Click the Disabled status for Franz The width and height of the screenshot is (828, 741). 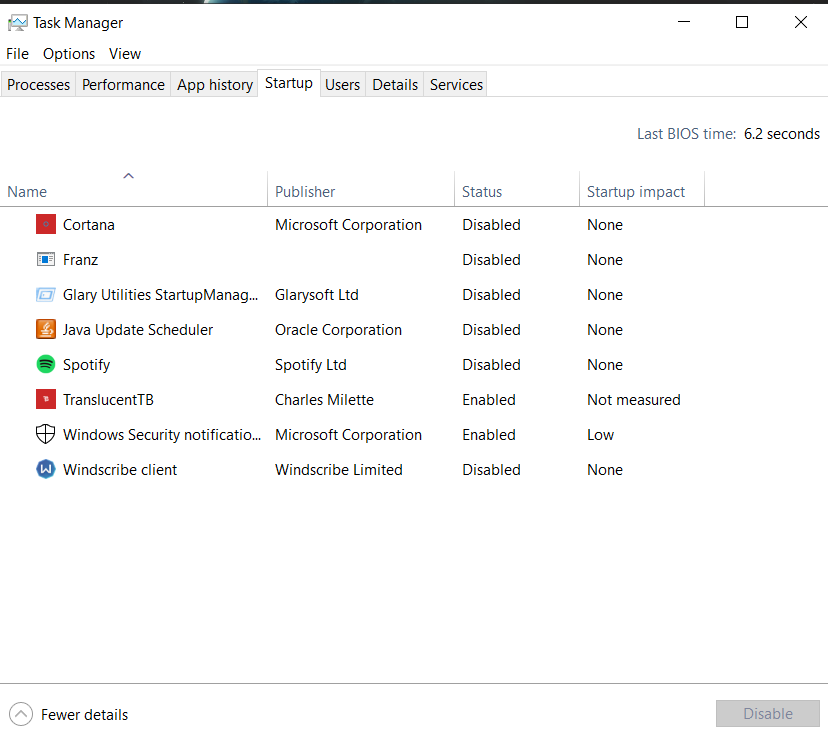point(492,259)
